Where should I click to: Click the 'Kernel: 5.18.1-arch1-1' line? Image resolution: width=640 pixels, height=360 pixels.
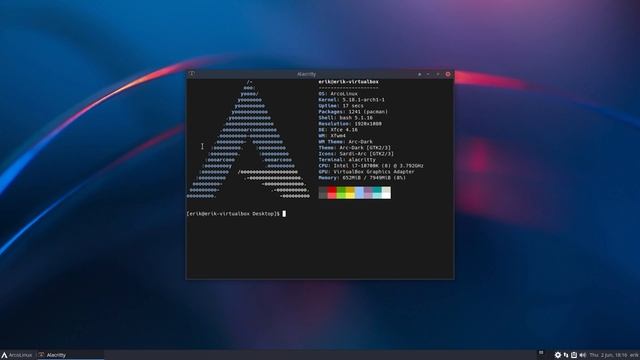(351, 100)
